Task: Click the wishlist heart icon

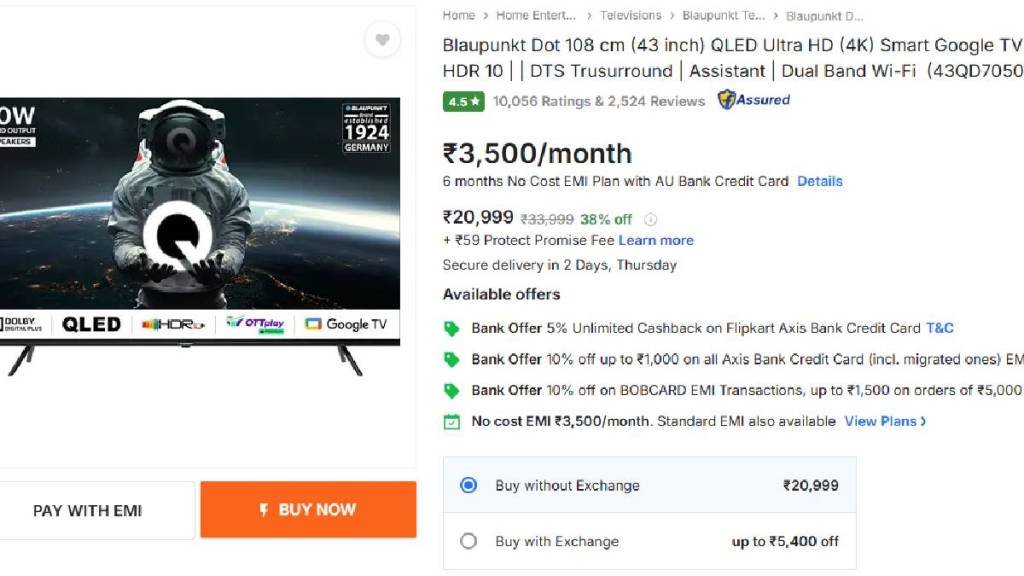Action: point(382,40)
